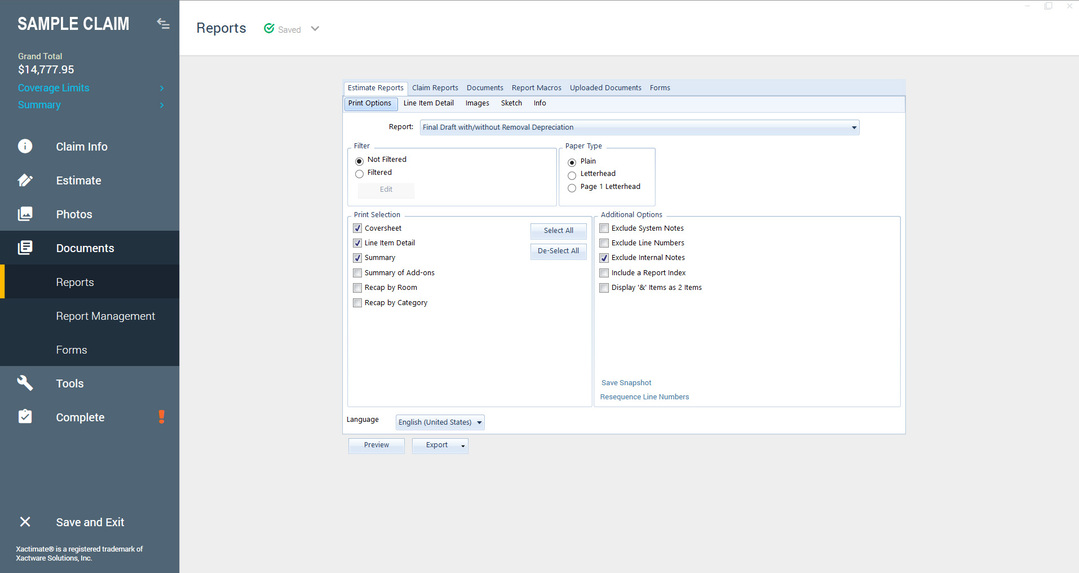Click the Documents icon in sidebar

click(x=25, y=248)
